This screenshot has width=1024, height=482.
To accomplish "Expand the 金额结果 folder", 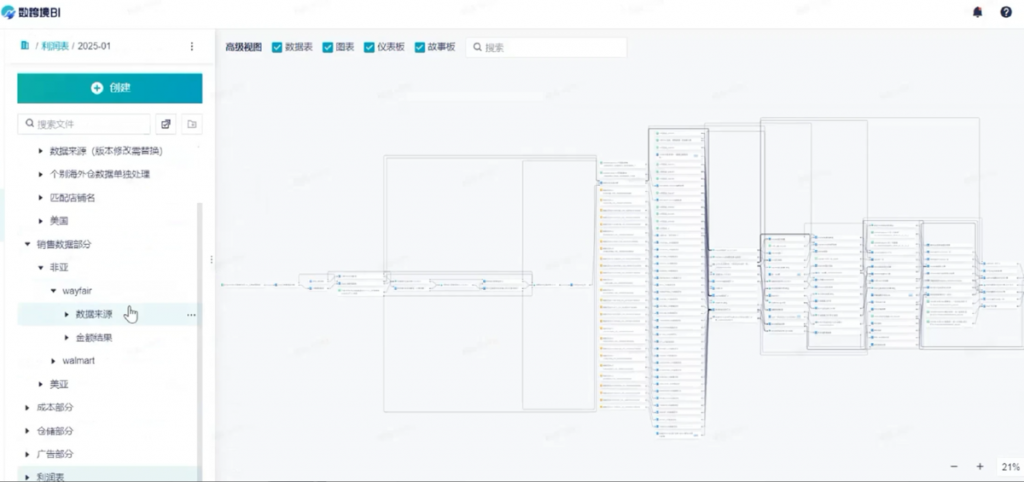I will [67, 338].
